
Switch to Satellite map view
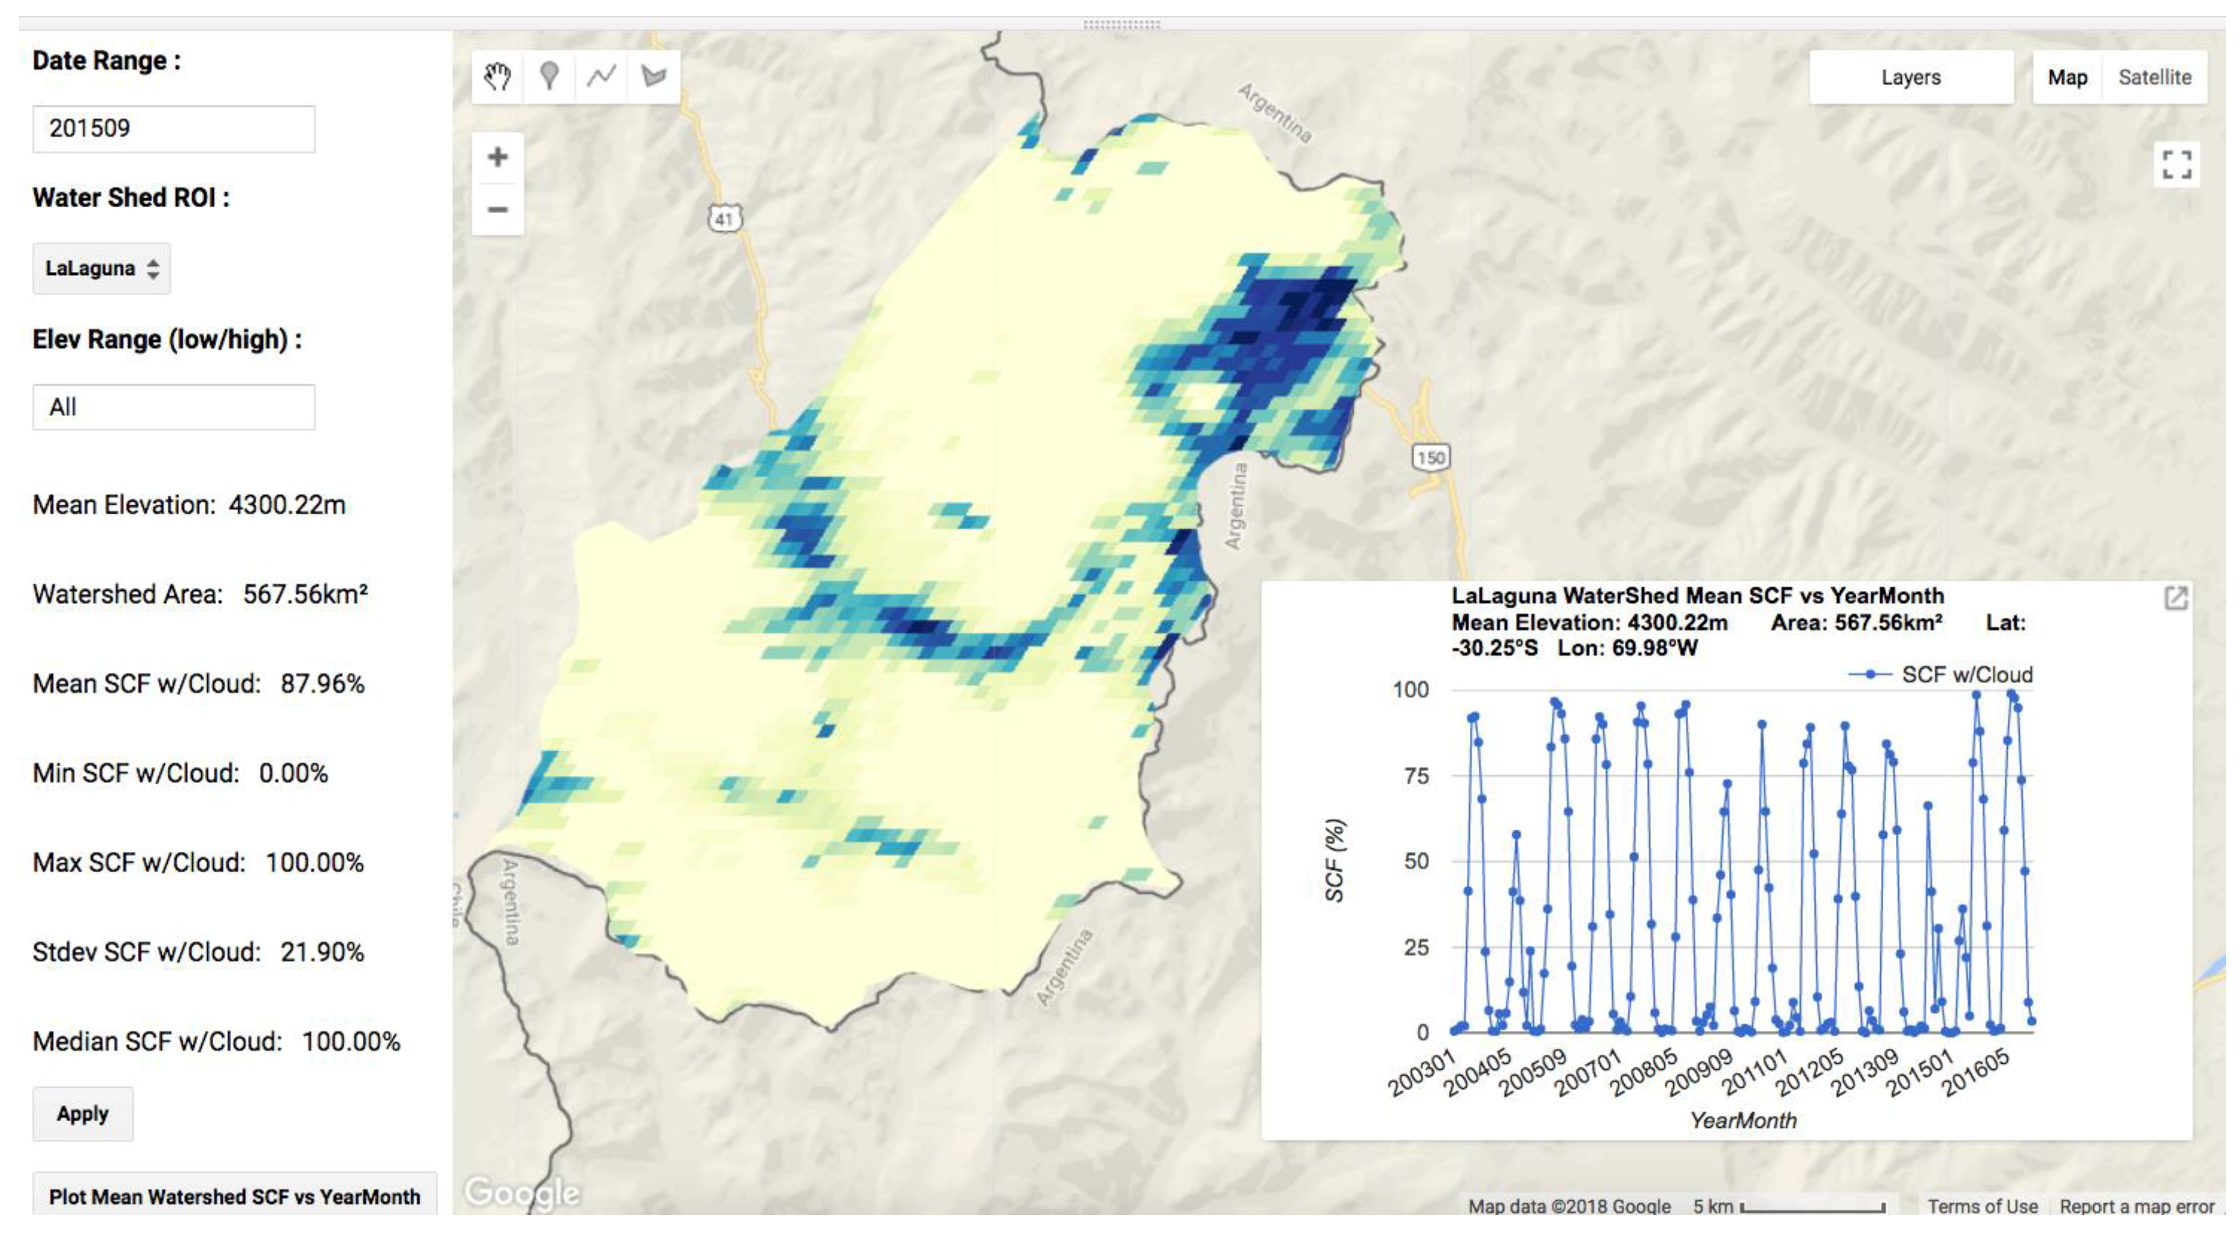click(2154, 77)
